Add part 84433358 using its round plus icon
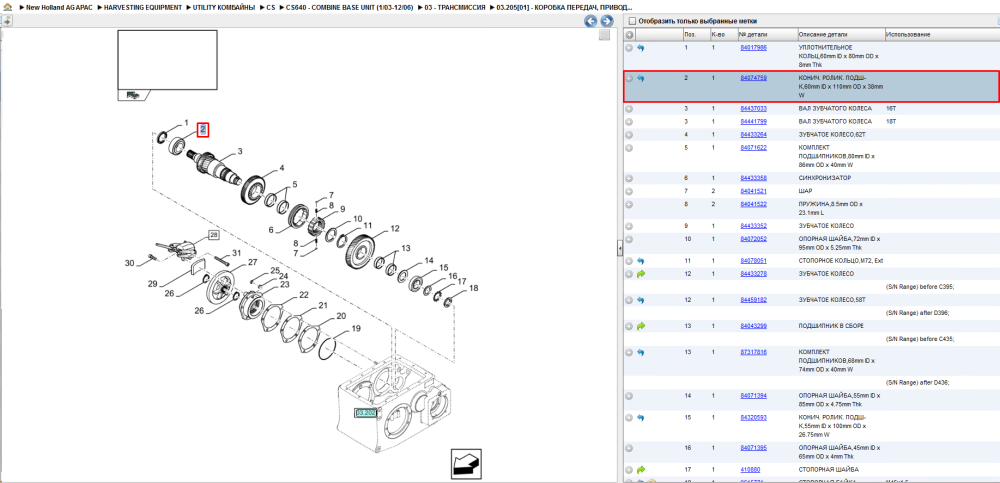1000x483 pixels. pos(629,178)
